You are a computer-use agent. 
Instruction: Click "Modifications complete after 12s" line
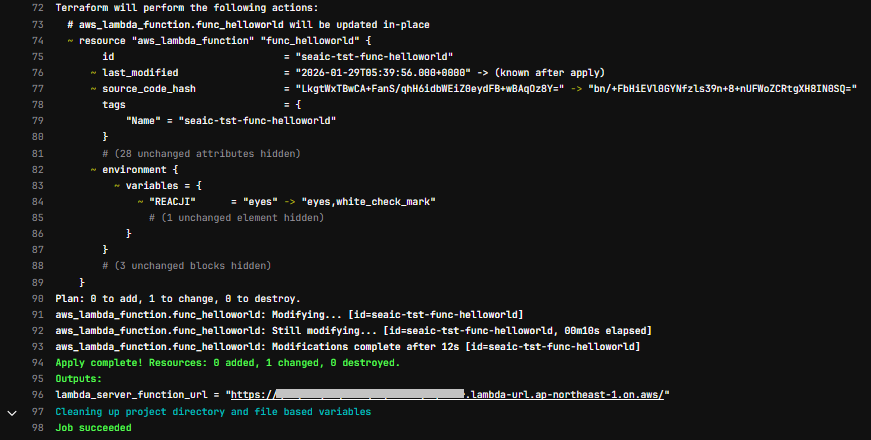(x=347, y=347)
